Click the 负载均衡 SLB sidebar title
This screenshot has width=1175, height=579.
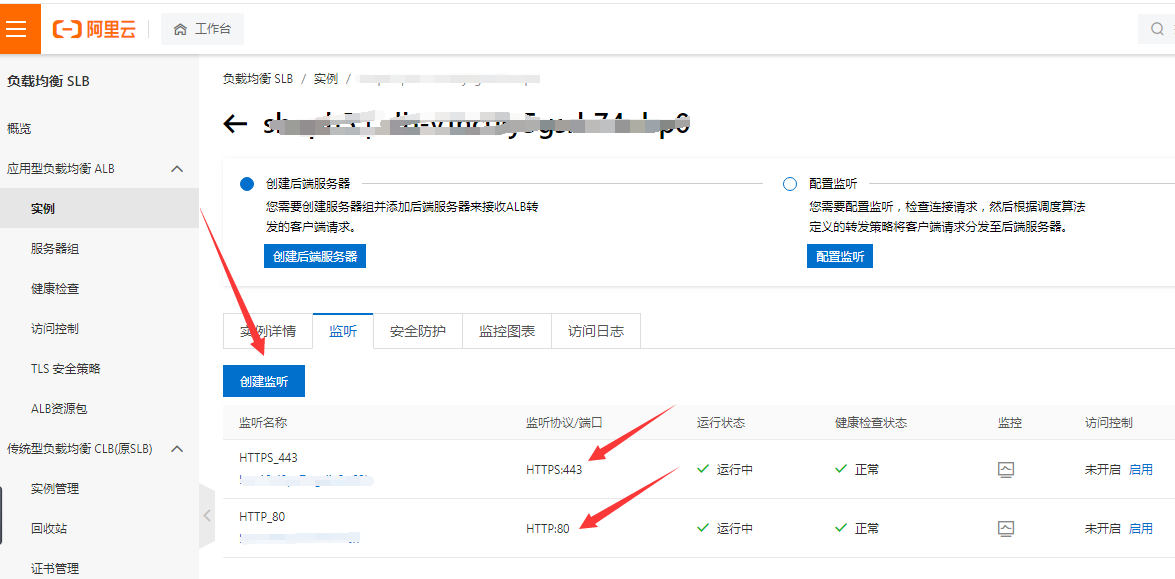click(x=48, y=82)
